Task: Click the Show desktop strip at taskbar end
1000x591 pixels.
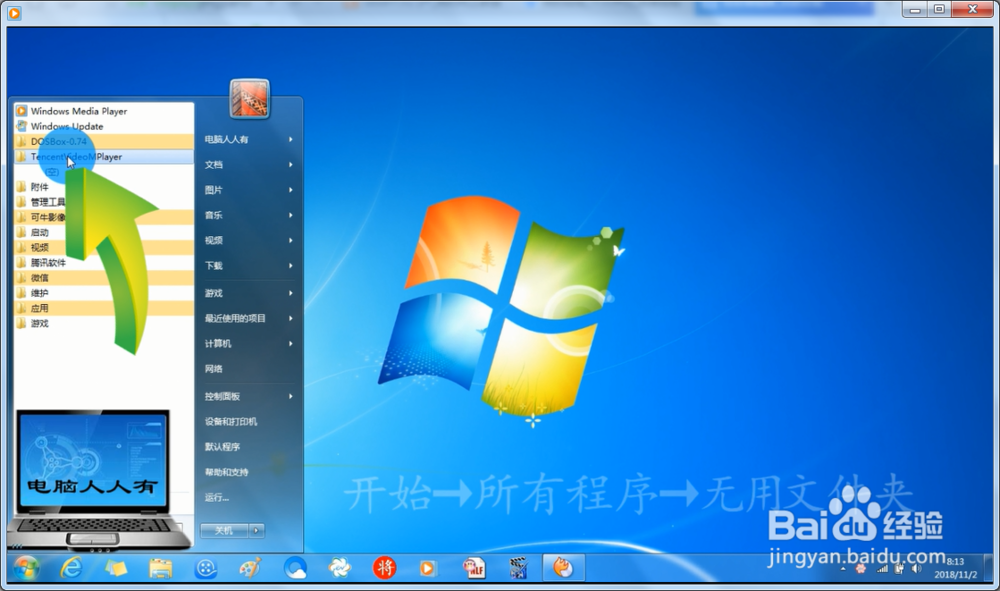Action: 989,567
